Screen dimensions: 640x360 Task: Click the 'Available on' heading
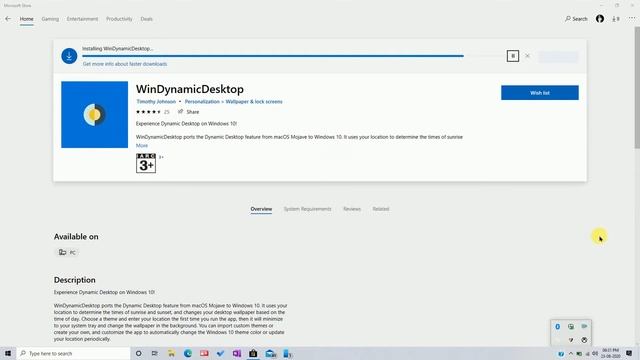click(76, 237)
